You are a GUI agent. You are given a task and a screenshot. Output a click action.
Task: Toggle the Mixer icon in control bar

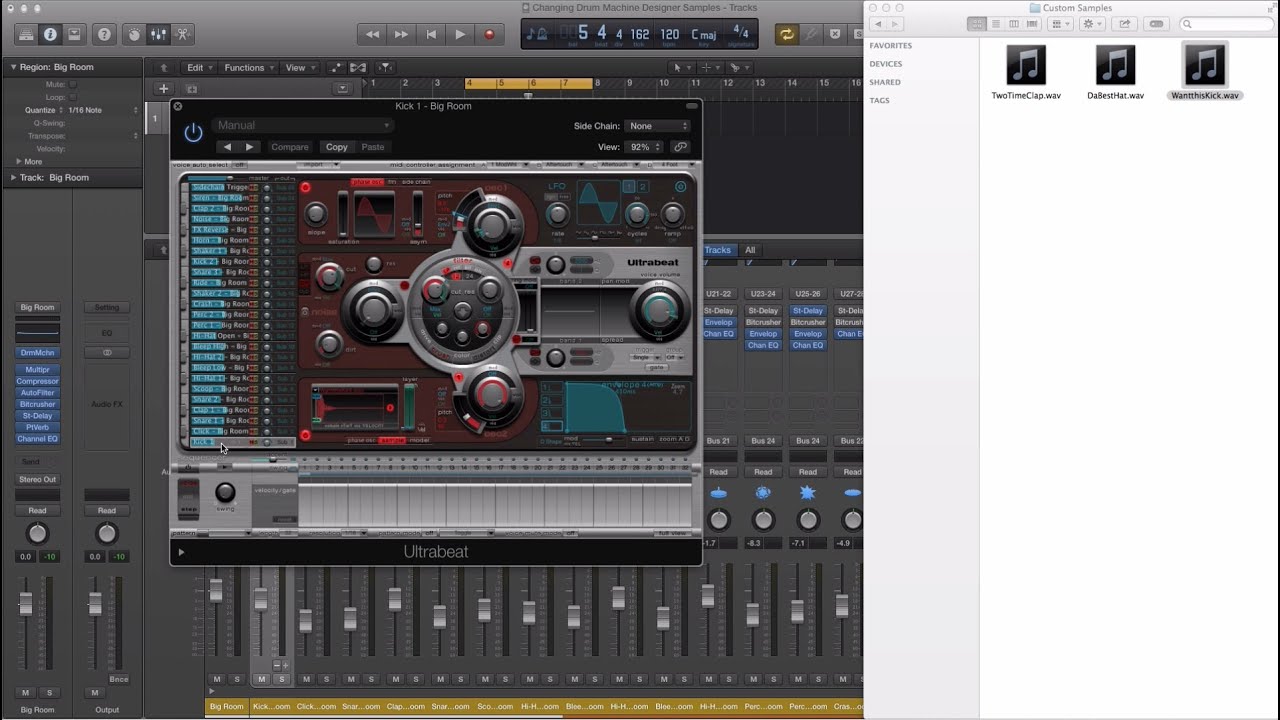pos(158,34)
